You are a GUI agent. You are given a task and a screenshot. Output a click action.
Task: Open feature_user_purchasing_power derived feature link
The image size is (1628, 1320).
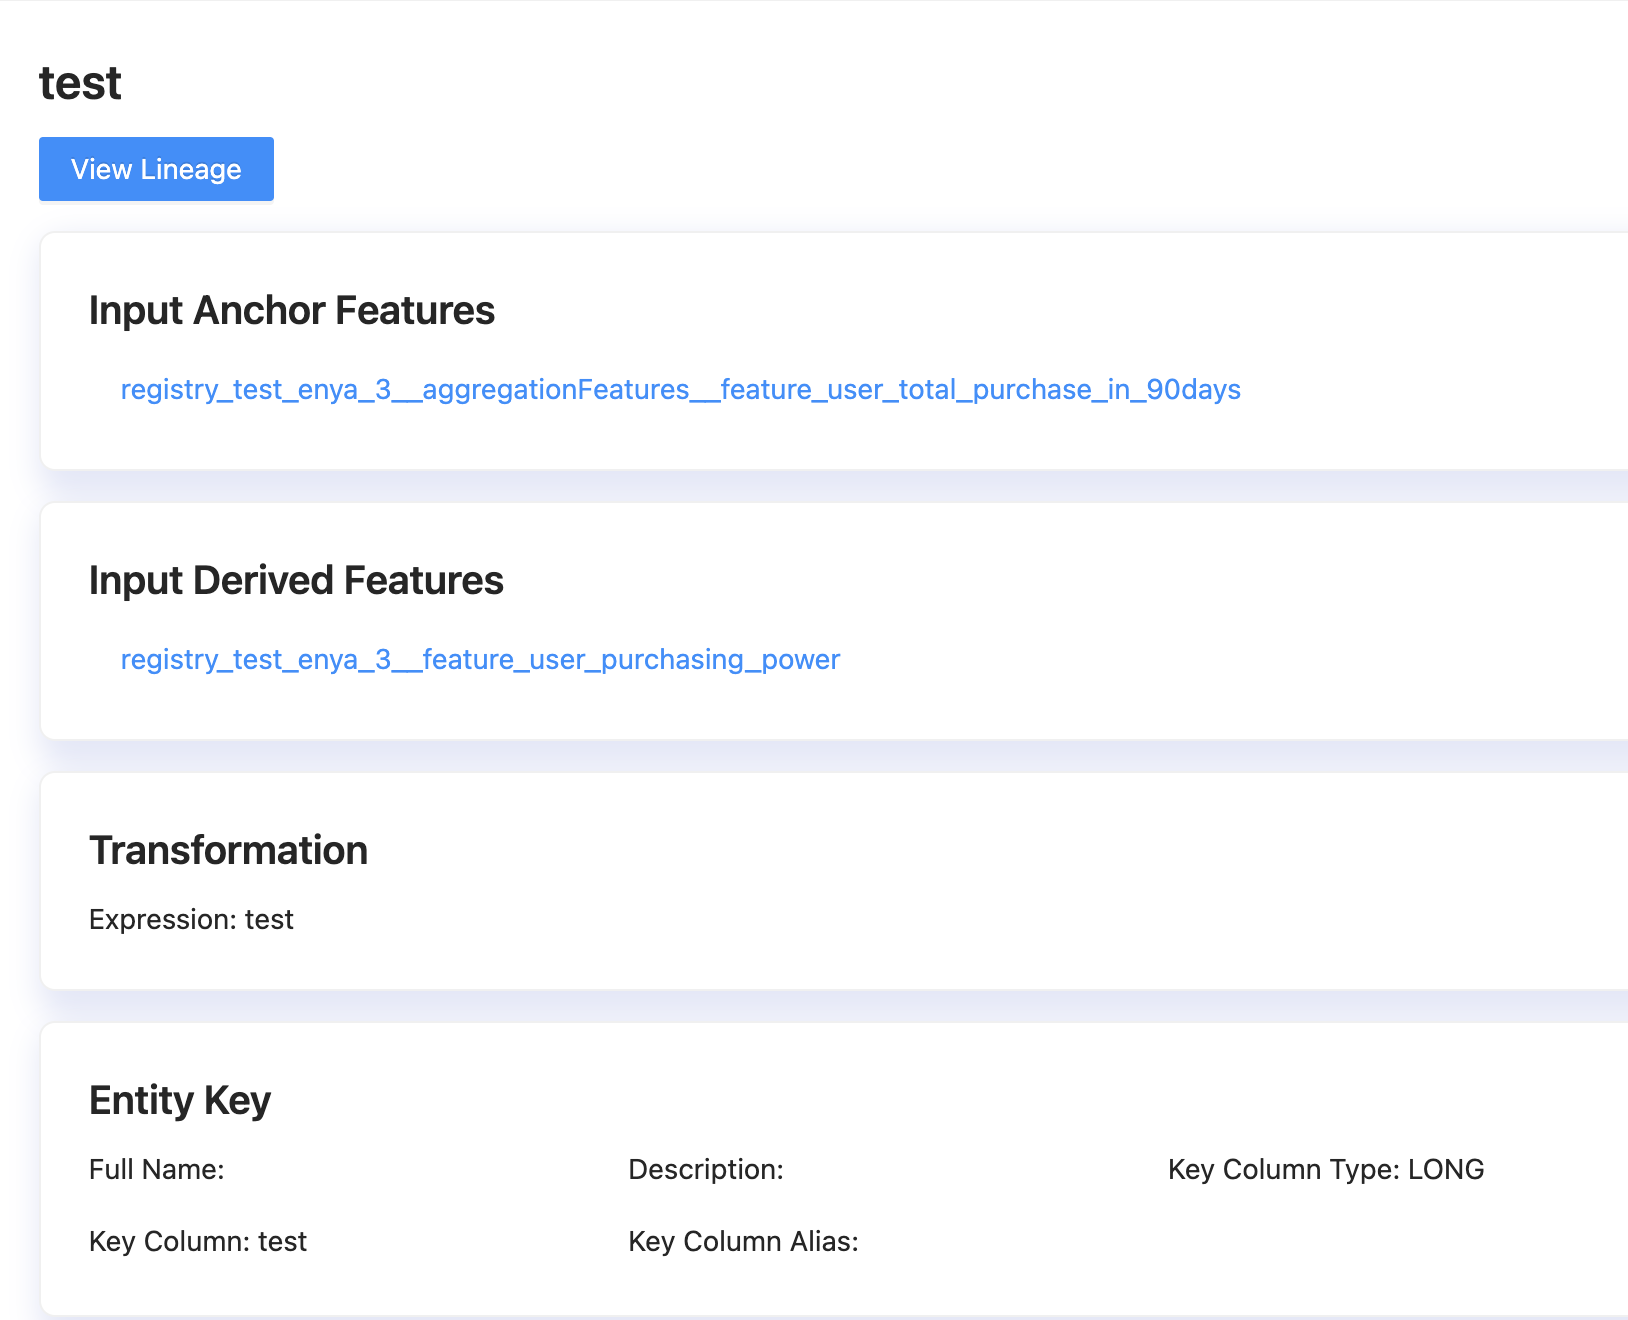pyautogui.click(x=480, y=660)
